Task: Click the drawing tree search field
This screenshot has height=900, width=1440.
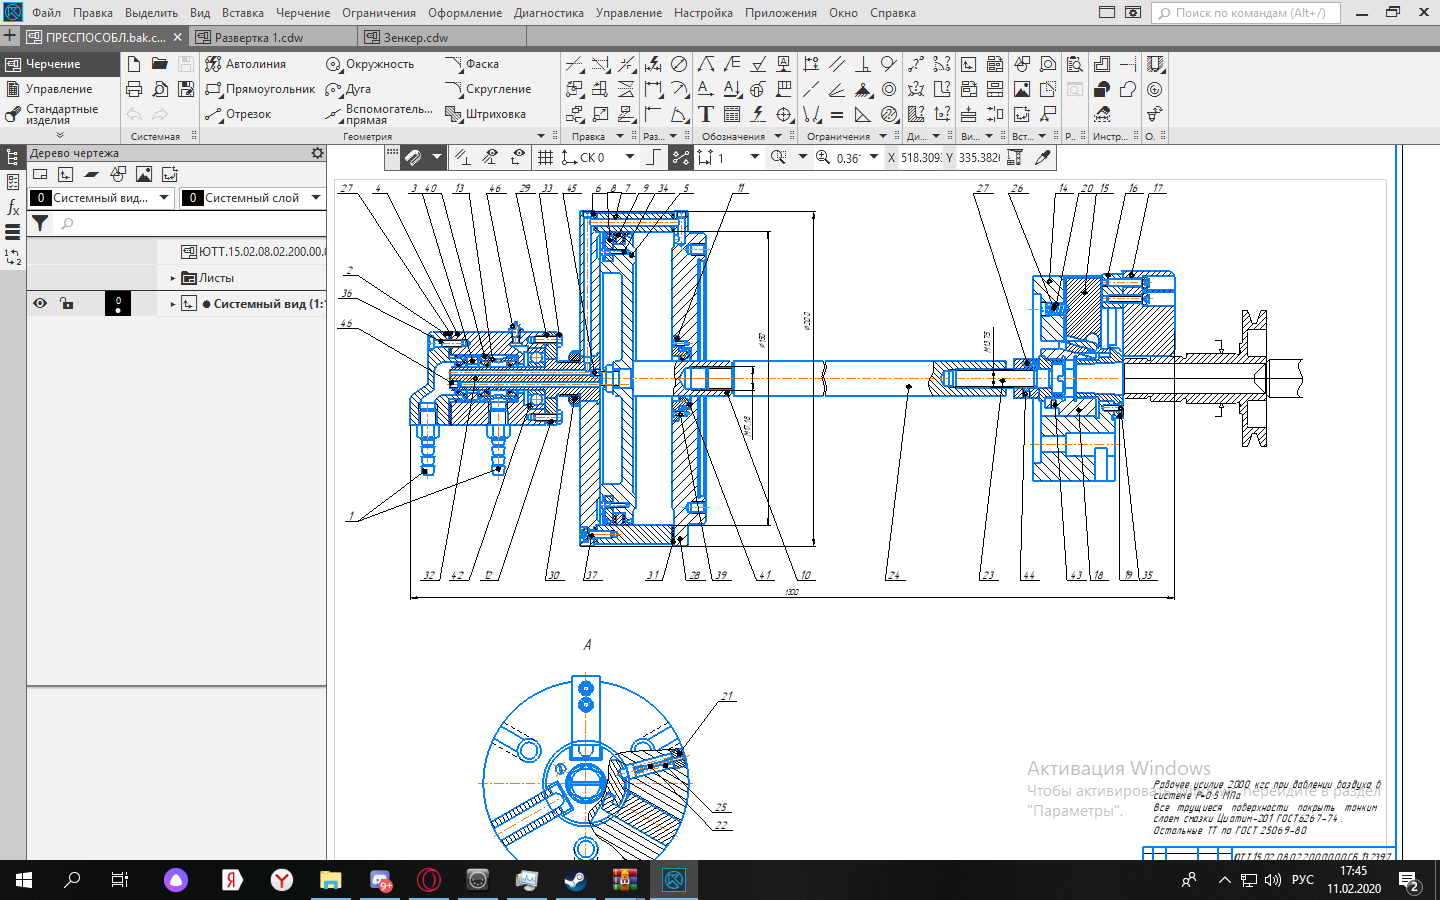Action: 190,223
